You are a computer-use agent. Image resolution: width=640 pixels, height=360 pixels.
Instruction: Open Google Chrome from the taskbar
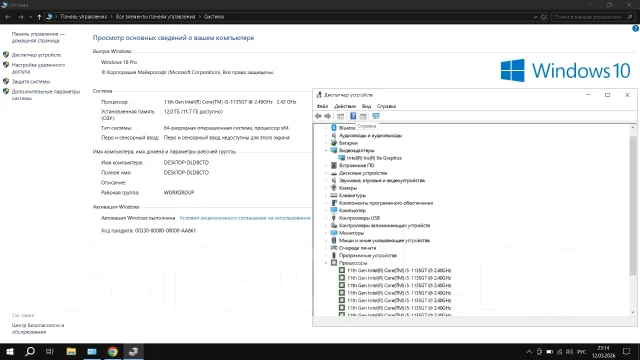pos(113,351)
